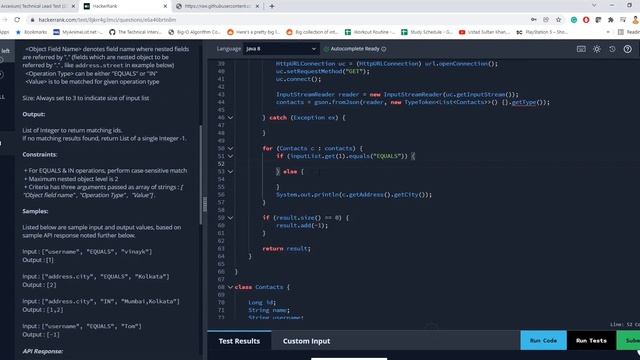Click the black Run Tests button

[x=591, y=340]
